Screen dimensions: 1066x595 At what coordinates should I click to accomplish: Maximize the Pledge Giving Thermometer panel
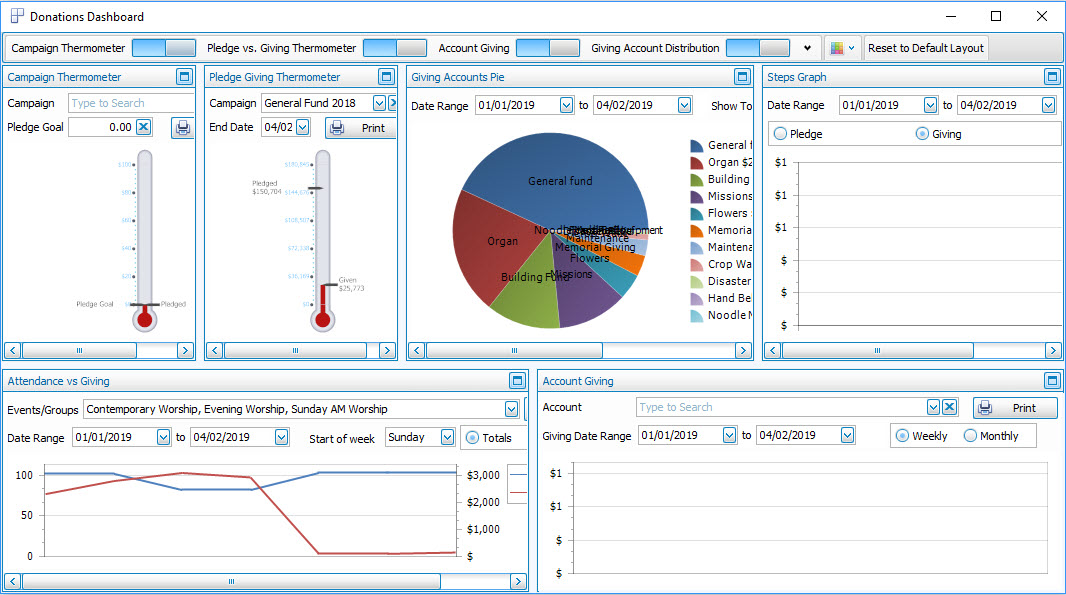point(386,76)
